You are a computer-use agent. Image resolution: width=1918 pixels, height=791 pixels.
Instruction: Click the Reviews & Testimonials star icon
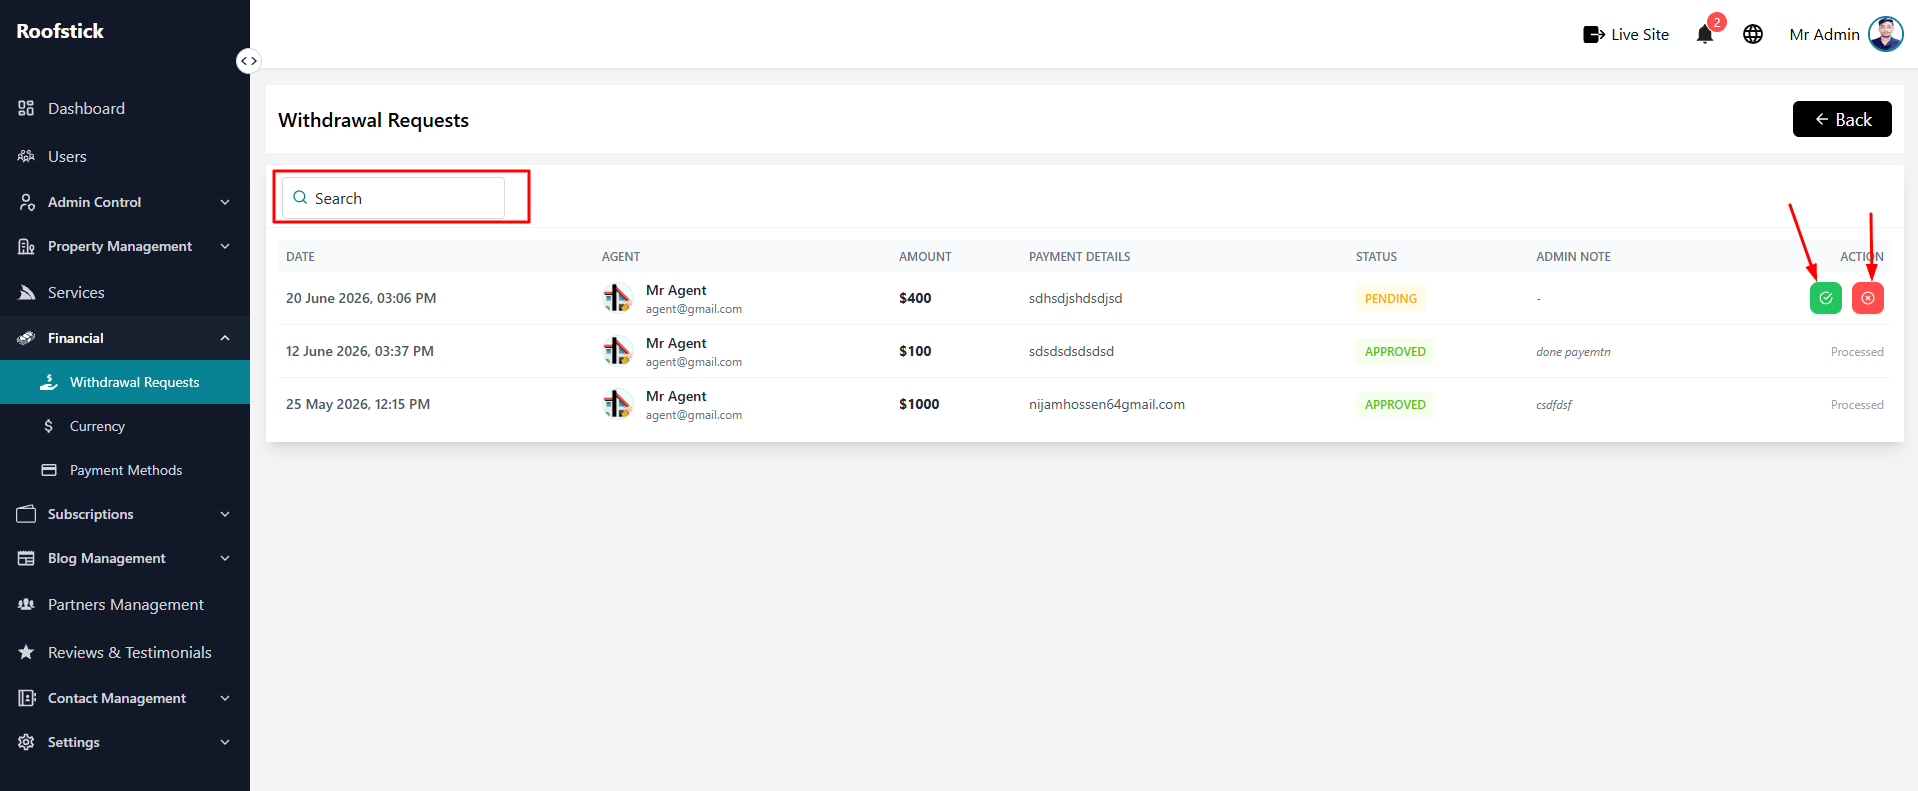click(26, 652)
